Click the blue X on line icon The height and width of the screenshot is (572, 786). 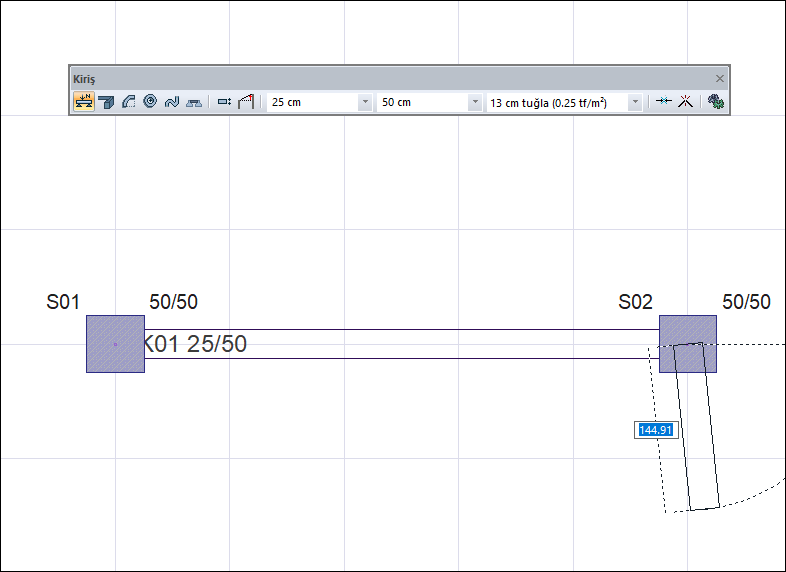(x=664, y=101)
